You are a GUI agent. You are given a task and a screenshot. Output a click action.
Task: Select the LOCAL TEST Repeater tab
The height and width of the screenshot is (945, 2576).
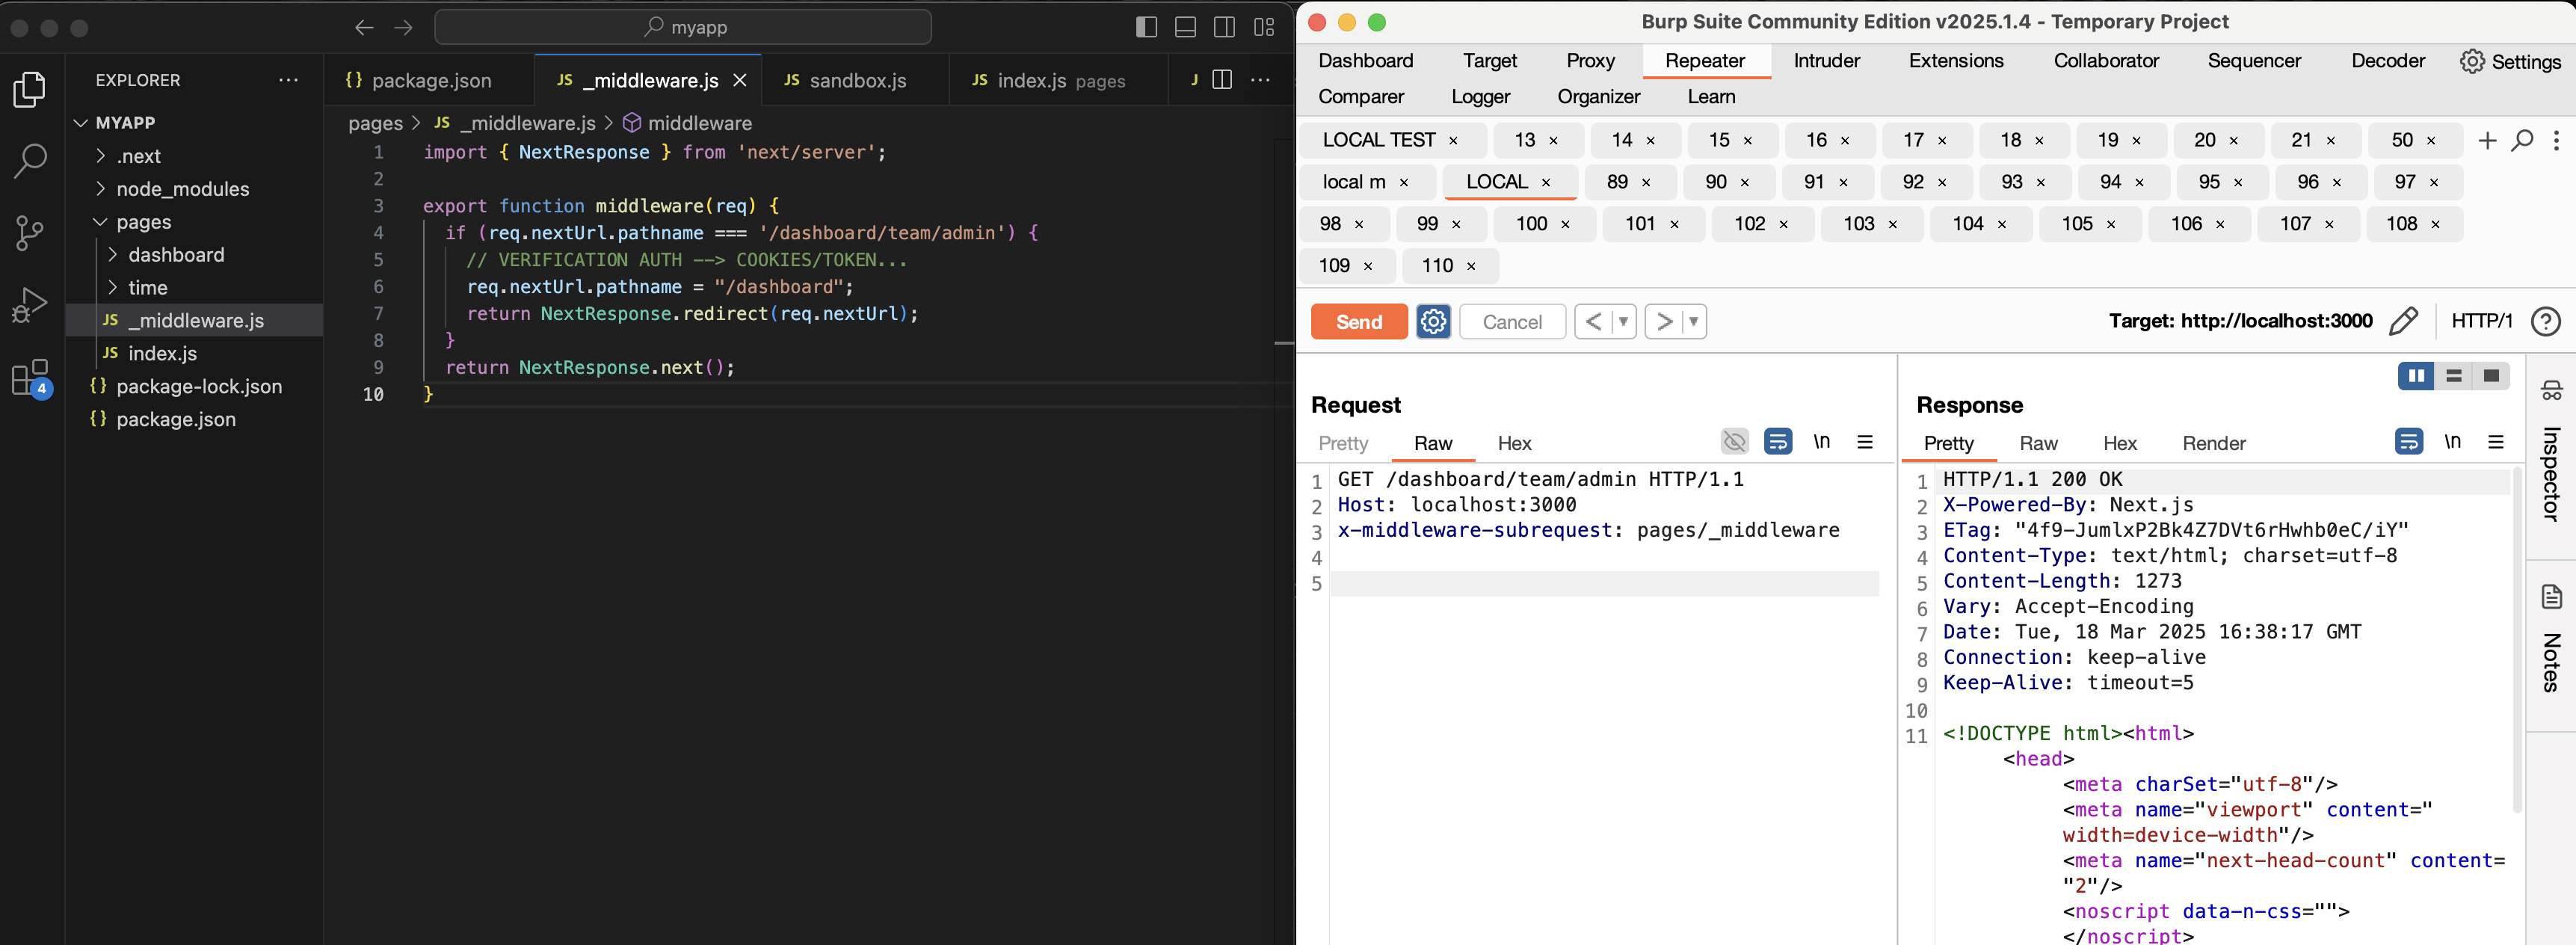(x=1379, y=140)
